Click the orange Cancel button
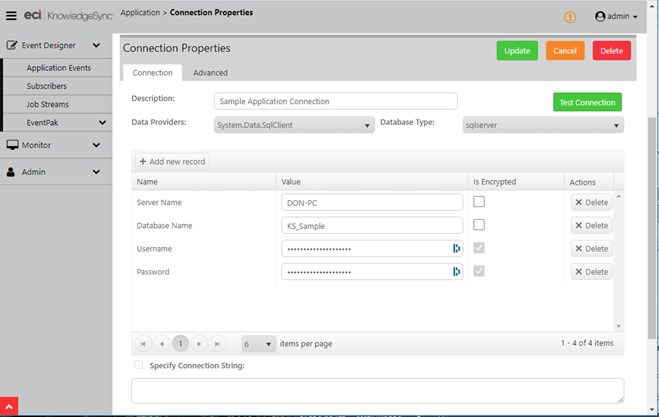 (x=565, y=51)
